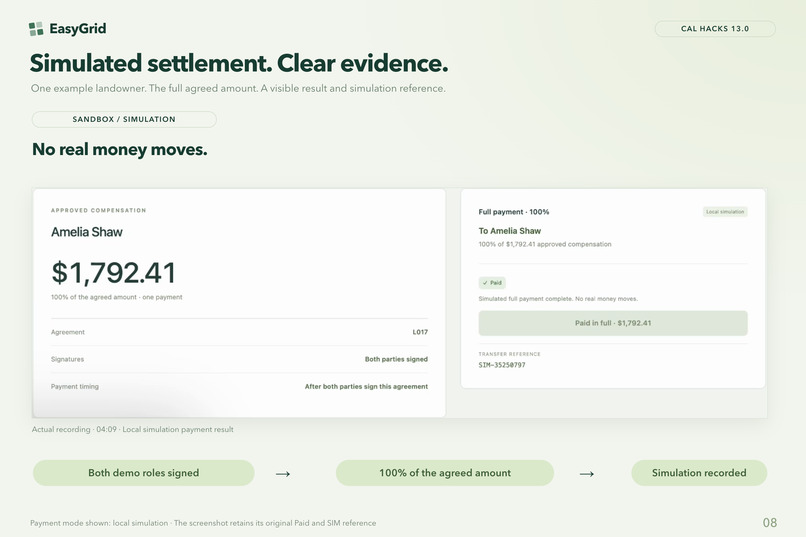Viewport: 806px width, 537px height.
Task: Click the Paid status badge with checkmark
Action: pyautogui.click(x=492, y=283)
